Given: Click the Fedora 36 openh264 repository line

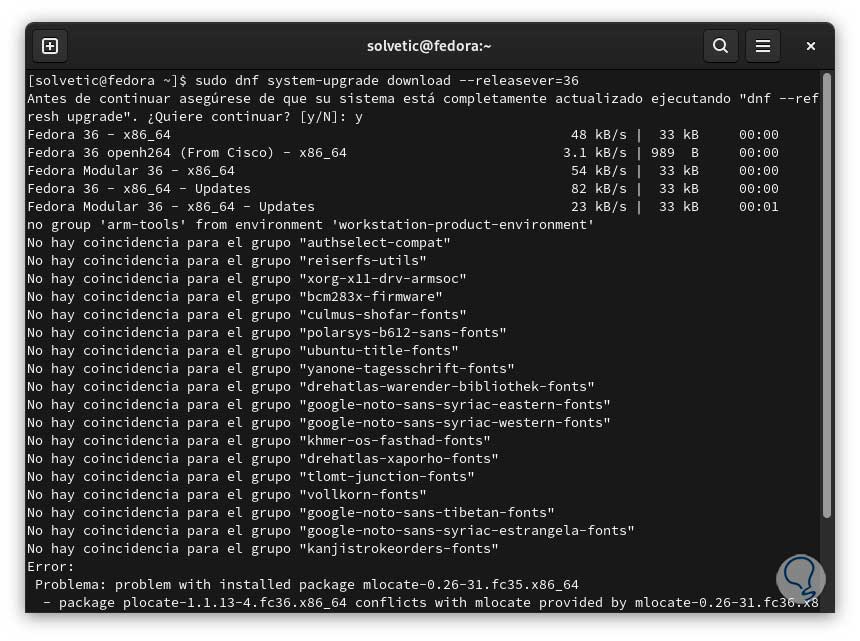Looking at the screenshot, I should coord(187,153).
